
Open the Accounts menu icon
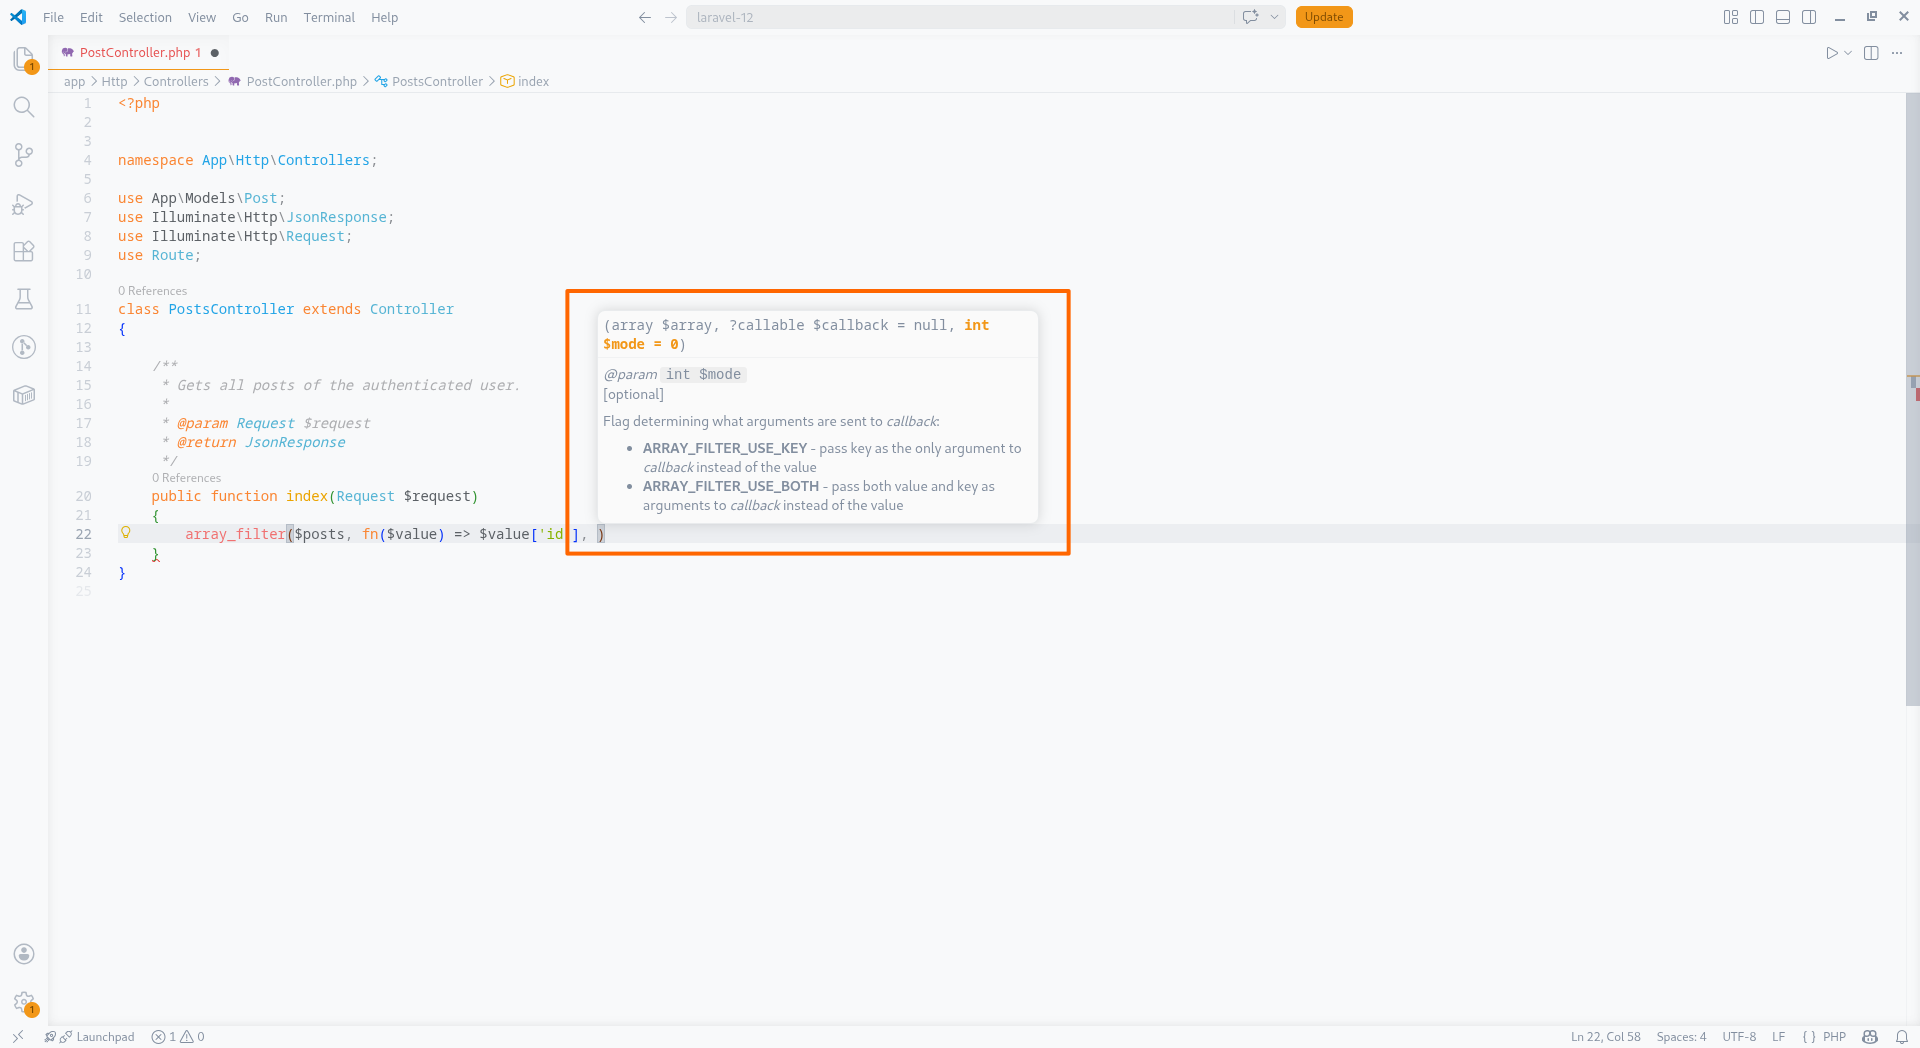coord(24,954)
